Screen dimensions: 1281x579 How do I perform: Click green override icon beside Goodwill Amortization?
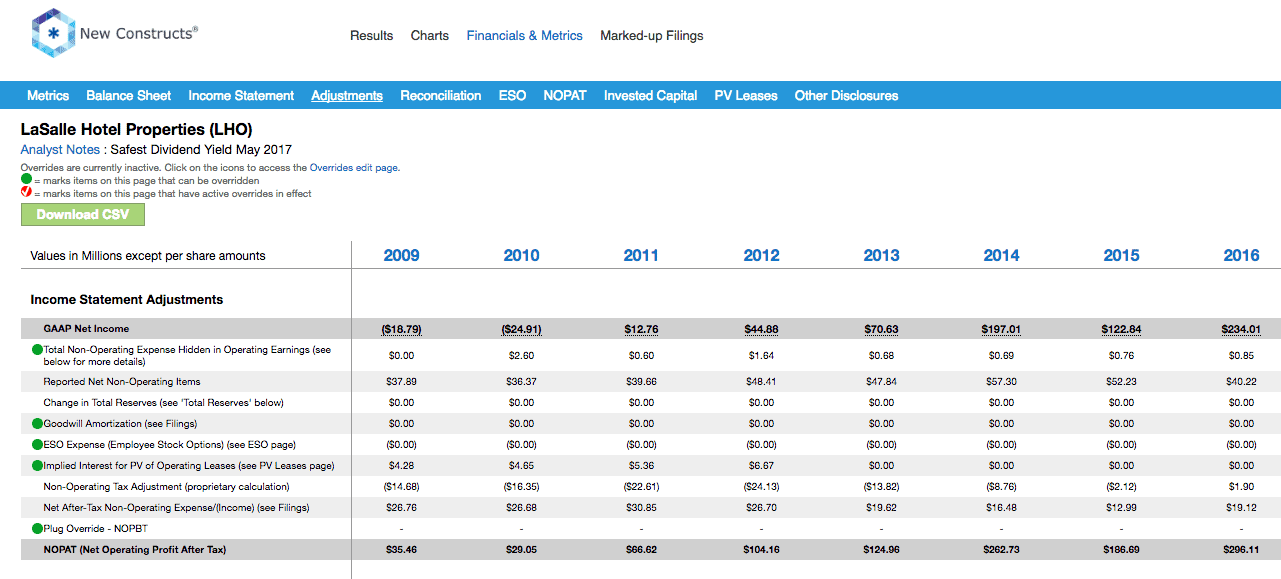(37, 423)
